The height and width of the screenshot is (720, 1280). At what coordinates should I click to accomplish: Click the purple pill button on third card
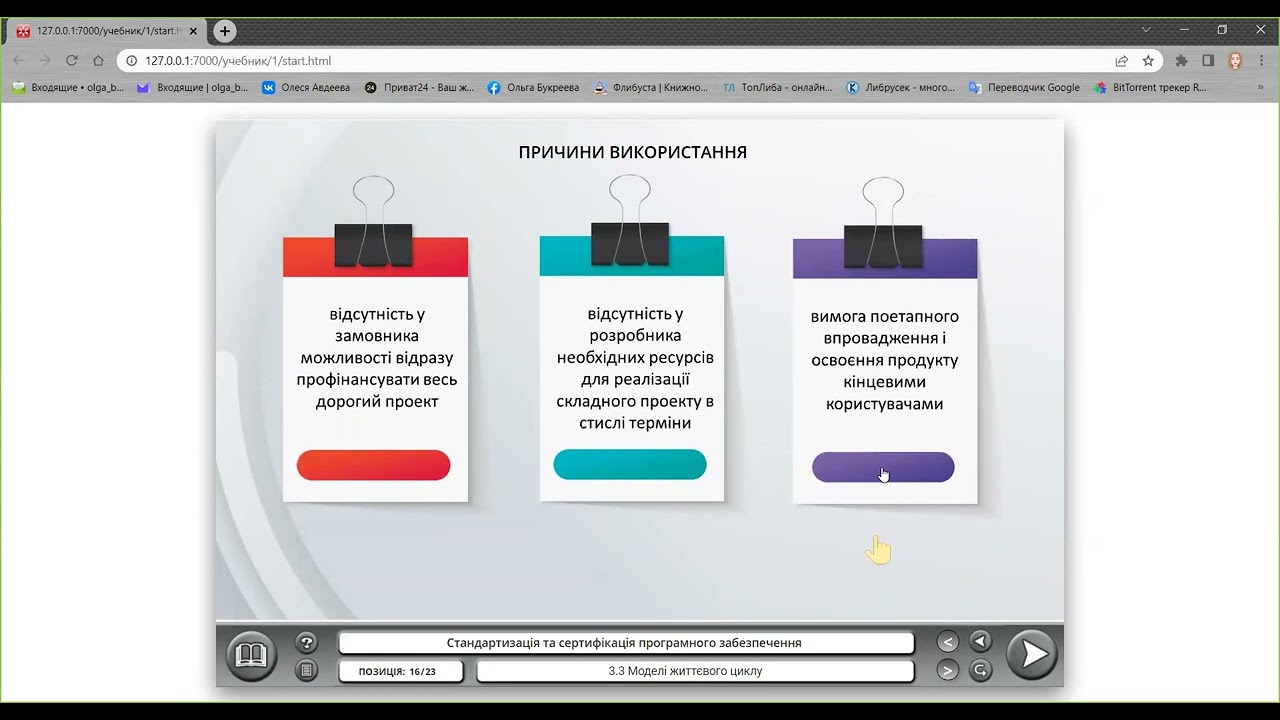pos(883,467)
